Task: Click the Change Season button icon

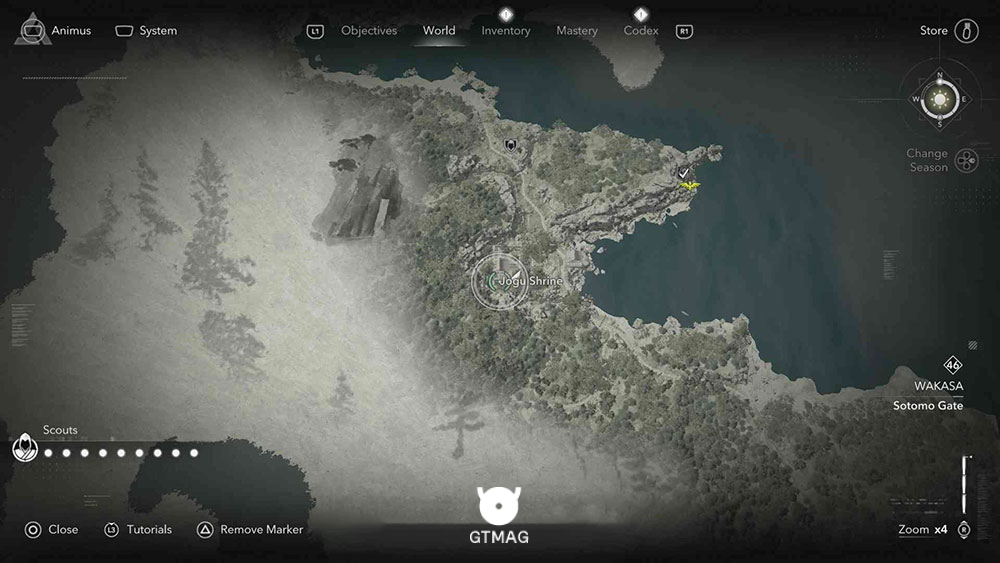Action: click(x=967, y=161)
